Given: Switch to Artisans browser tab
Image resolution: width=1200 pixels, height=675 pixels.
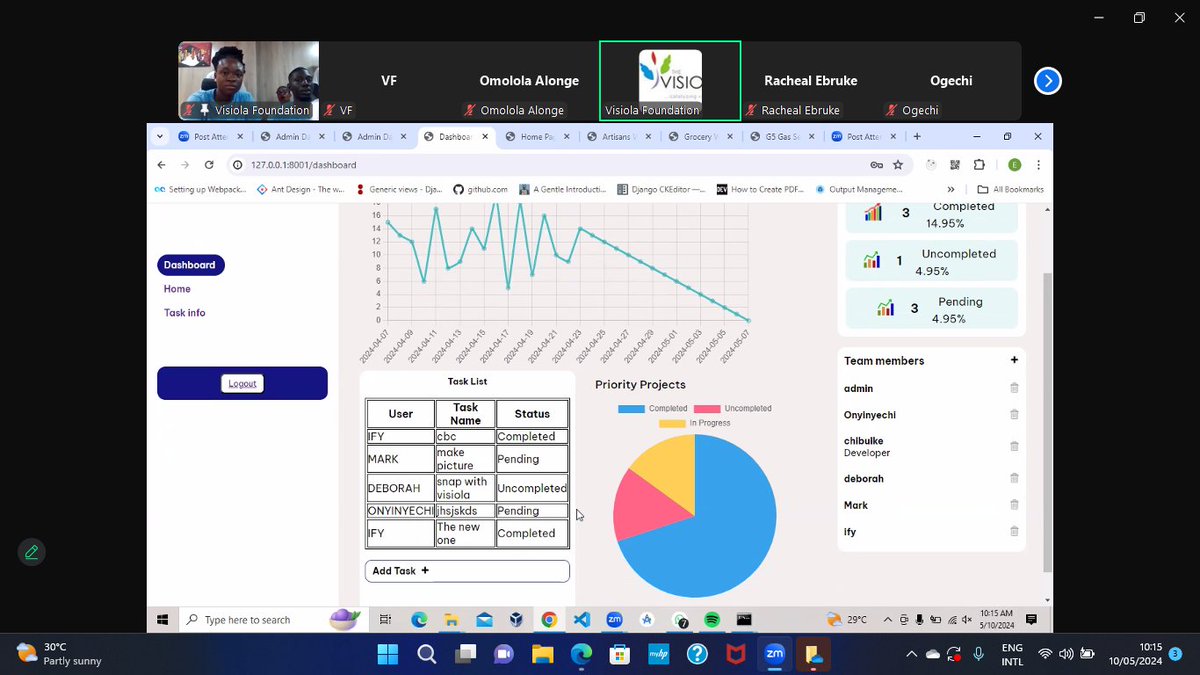Looking at the screenshot, I should pyautogui.click(x=621, y=137).
